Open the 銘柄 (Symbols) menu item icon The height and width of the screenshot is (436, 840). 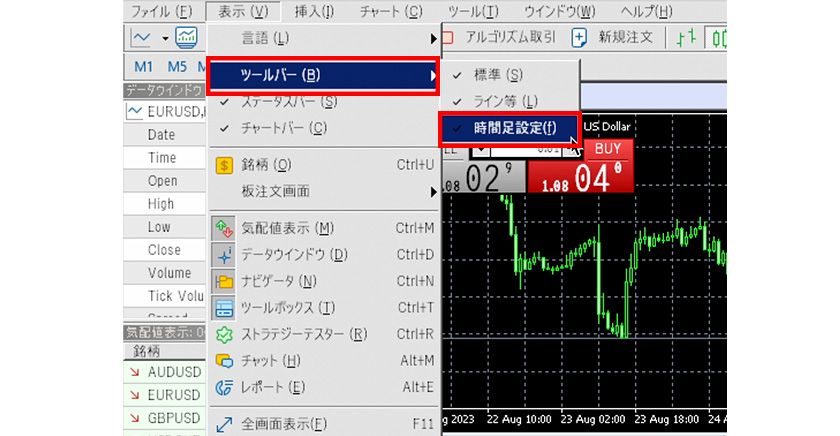pyautogui.click(x=224, y=164)
